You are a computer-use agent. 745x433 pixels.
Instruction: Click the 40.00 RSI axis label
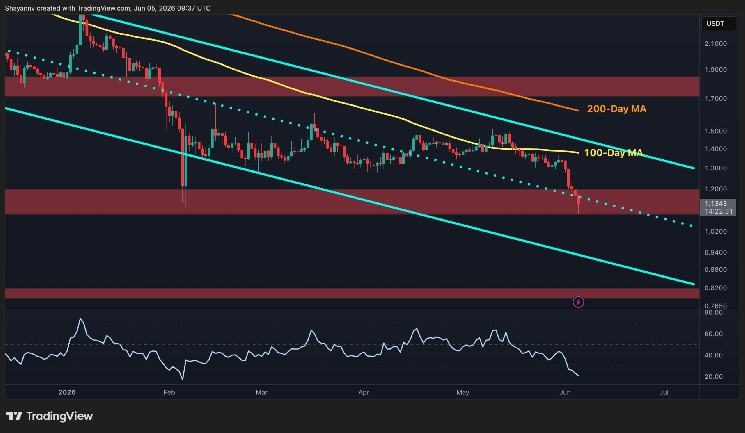pyautogui.click(x=714, y=355)
